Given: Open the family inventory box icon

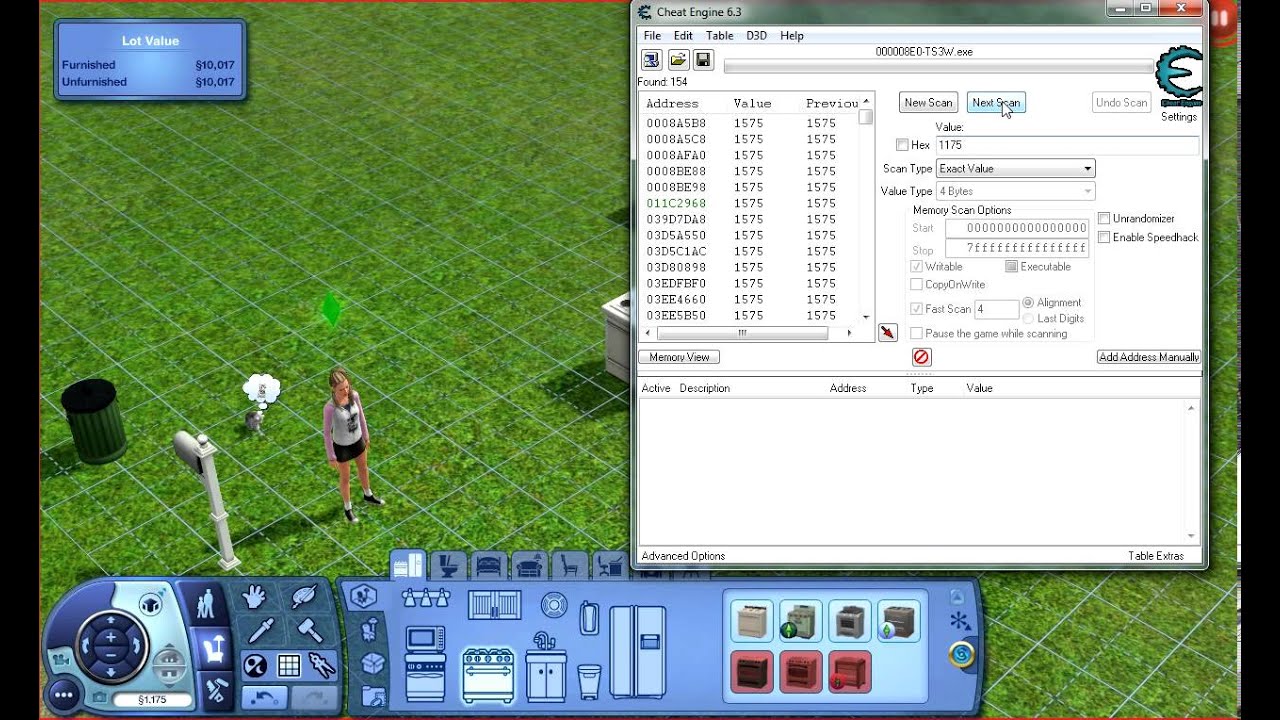Looking at the screenshot, I should [x=373, y=663].
